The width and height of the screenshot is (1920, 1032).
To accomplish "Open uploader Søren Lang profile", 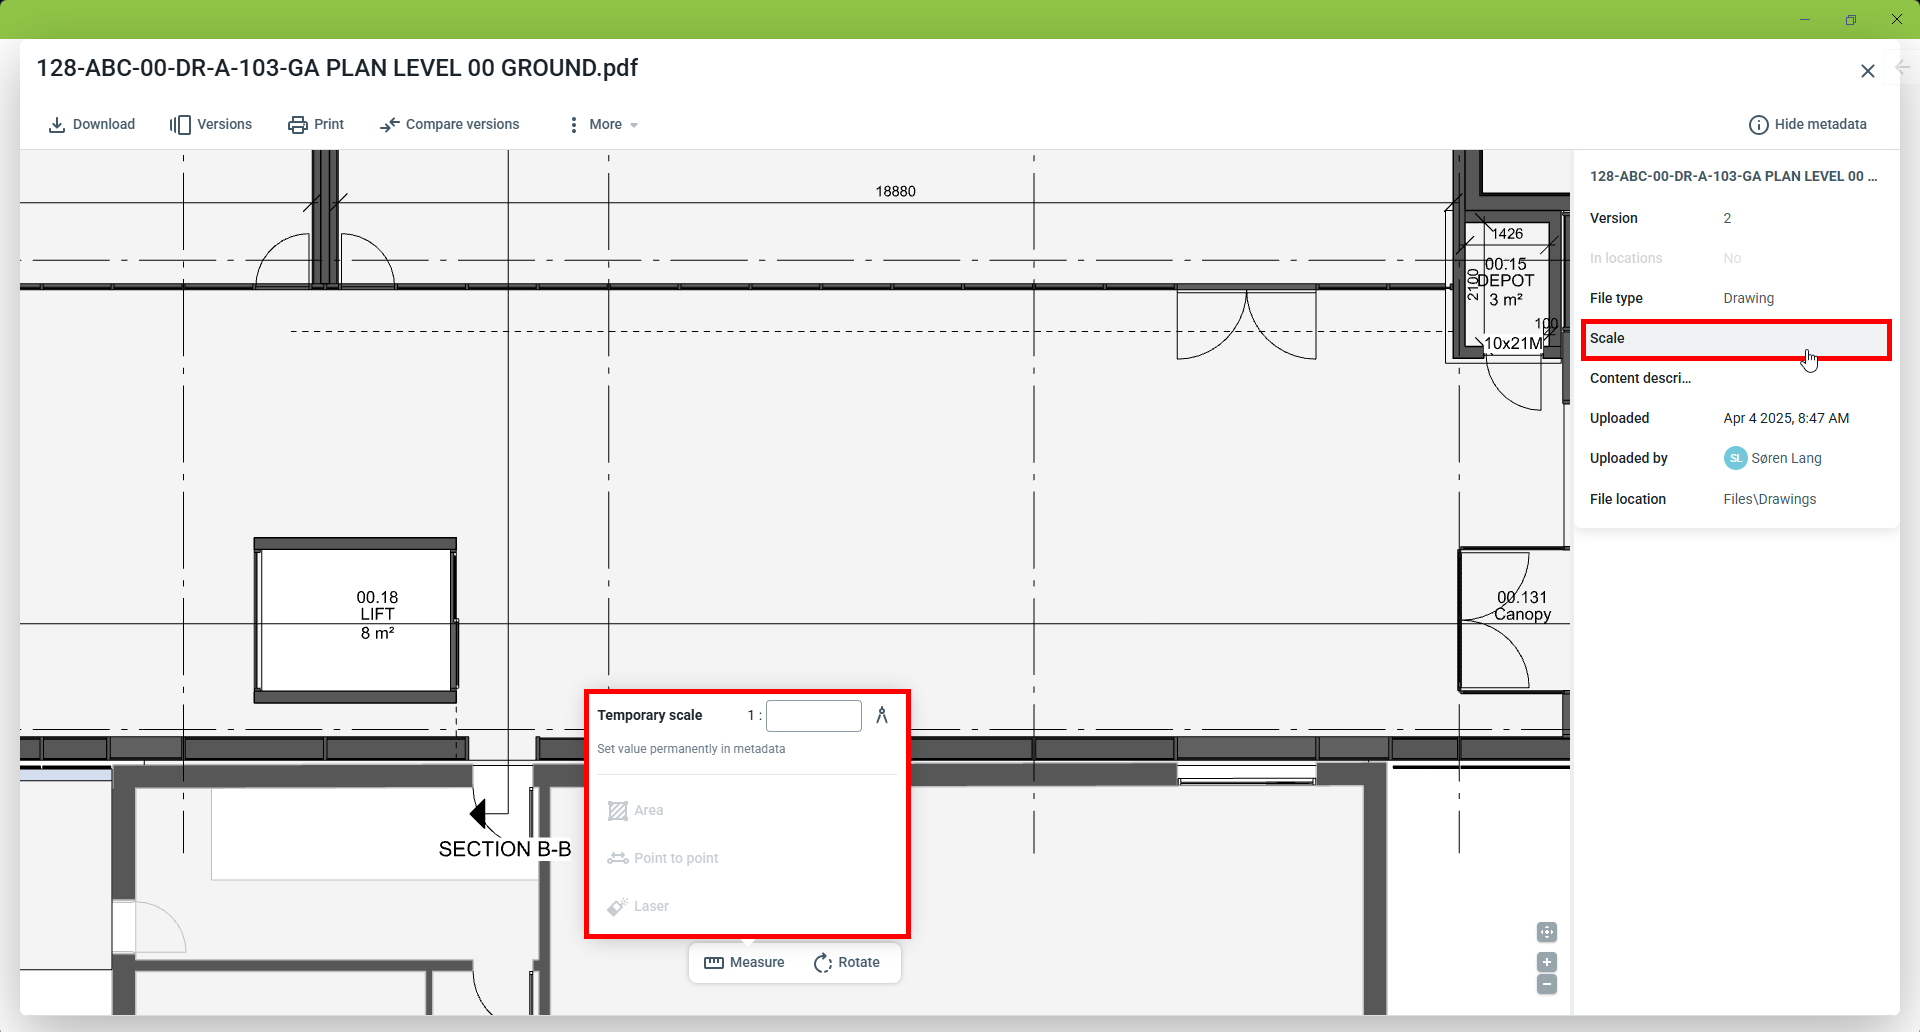I will [1785, 459].
